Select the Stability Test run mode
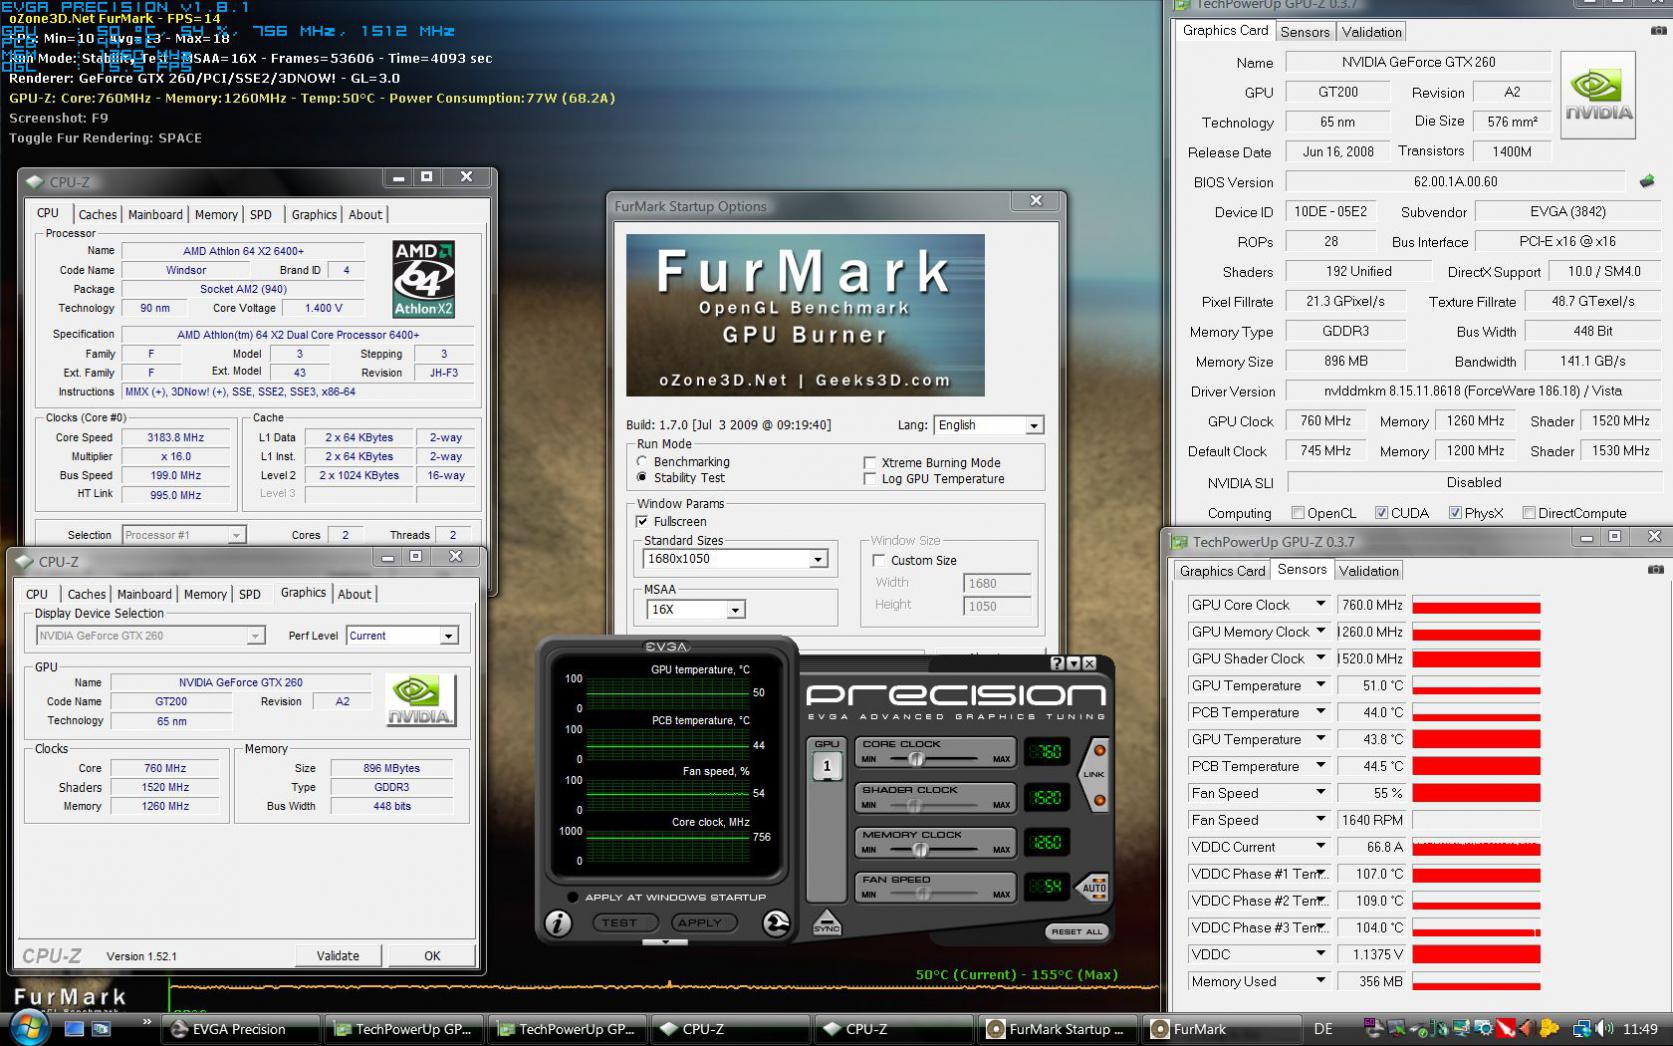 (x=642, y=478)
